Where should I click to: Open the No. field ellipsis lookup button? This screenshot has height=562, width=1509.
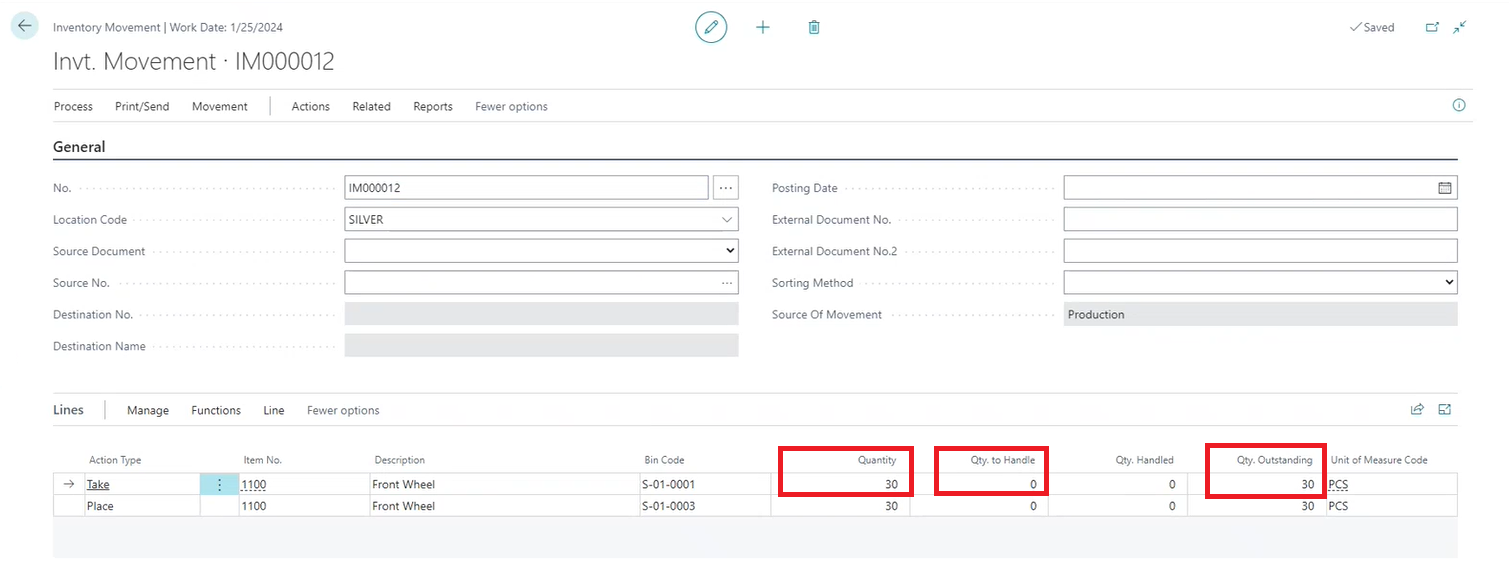[x=726, y=188]
